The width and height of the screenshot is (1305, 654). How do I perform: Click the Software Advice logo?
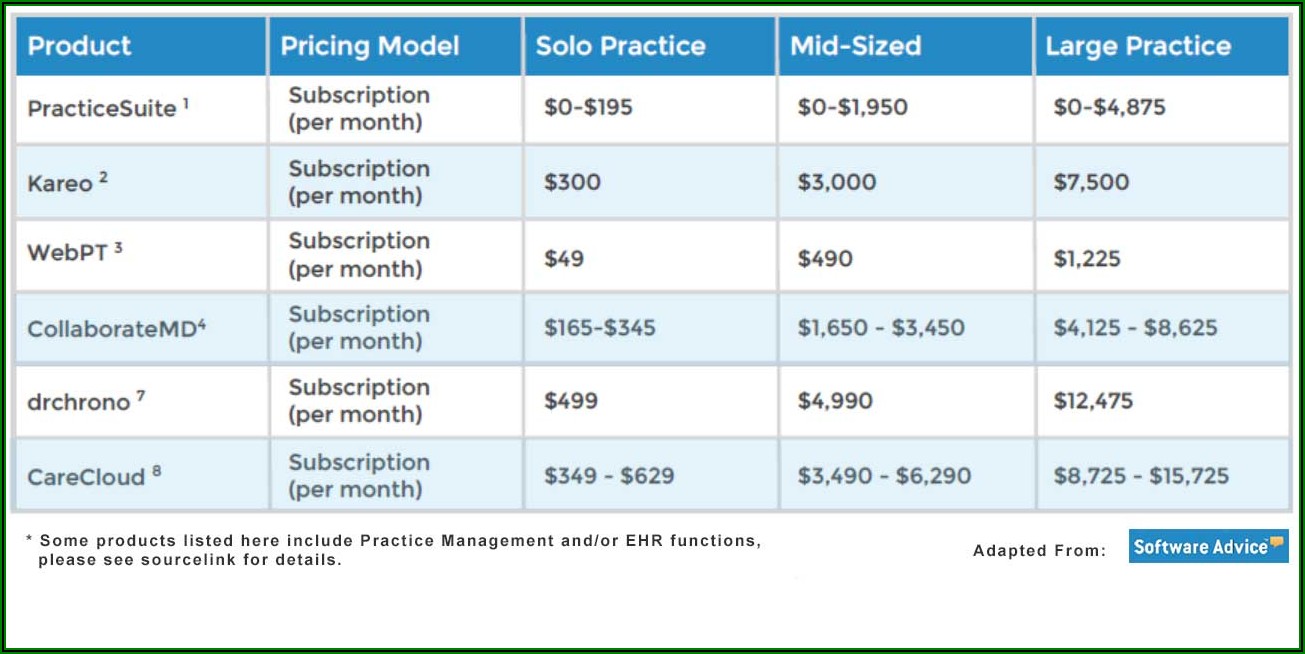pyautogui.click(x=1208, y=546)
